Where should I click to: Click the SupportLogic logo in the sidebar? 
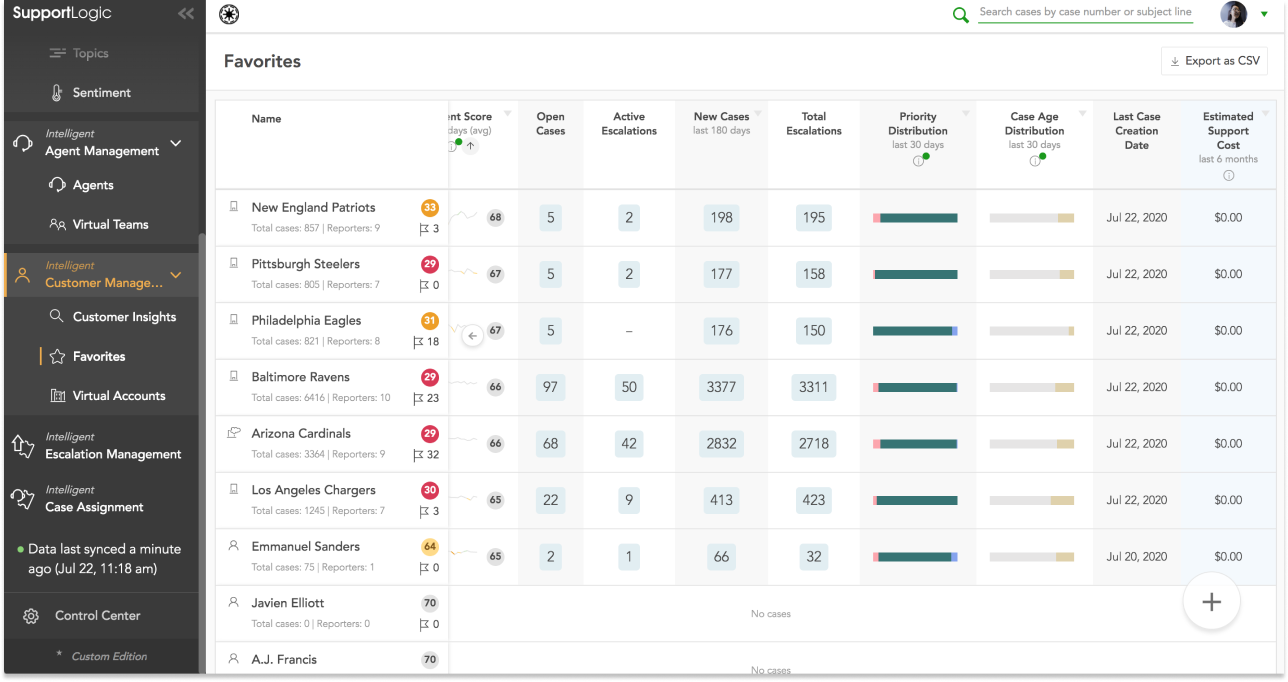click(x=62, y=14)
